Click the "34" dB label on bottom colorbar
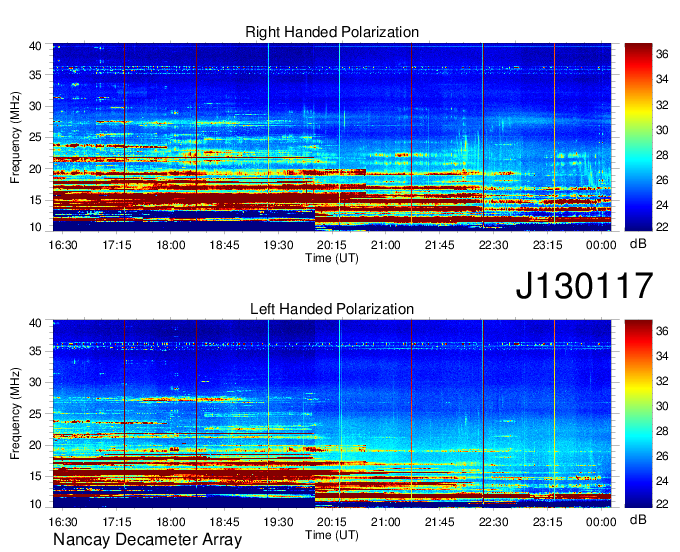 (x=662, y=356)
